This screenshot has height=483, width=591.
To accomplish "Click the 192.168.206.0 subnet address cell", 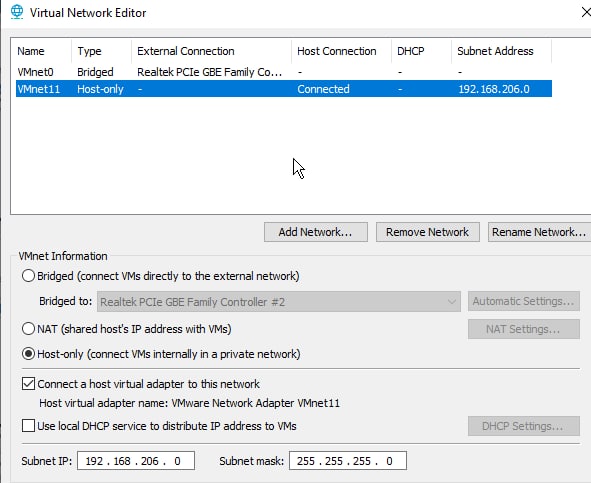I will (x=494, y=89).
